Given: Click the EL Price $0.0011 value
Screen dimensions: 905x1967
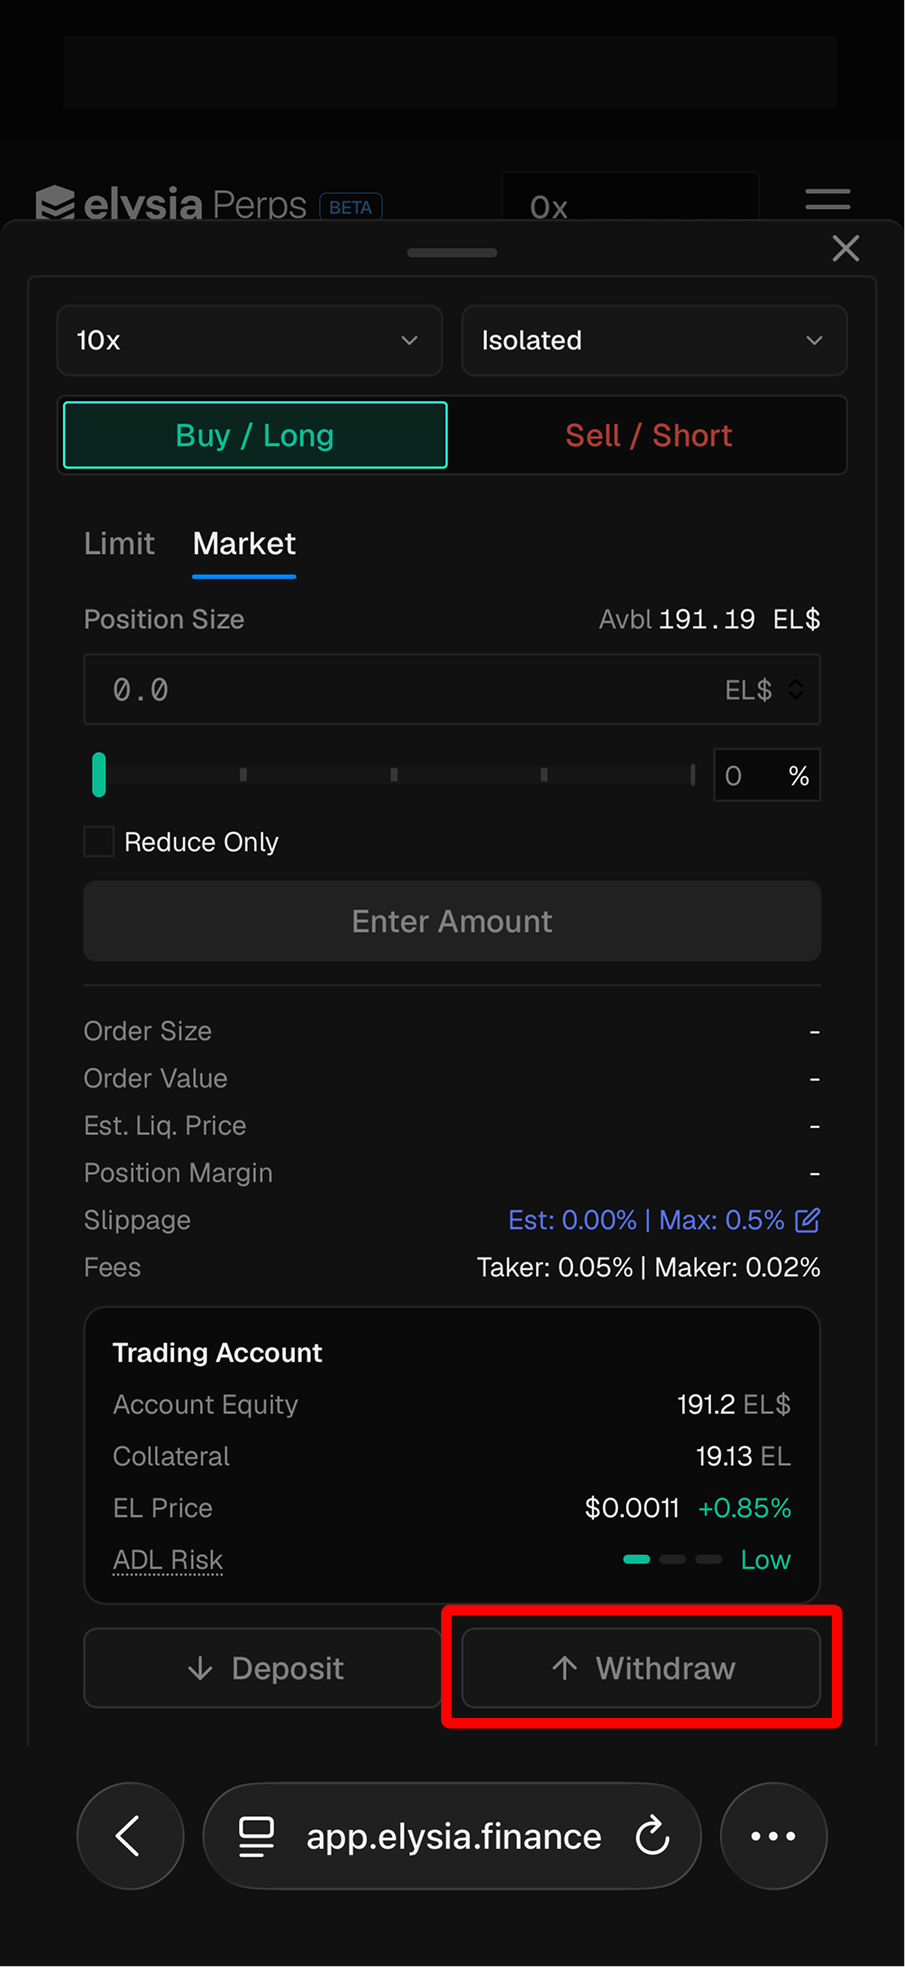Looking at the screenshot, I should (632, 1508).
